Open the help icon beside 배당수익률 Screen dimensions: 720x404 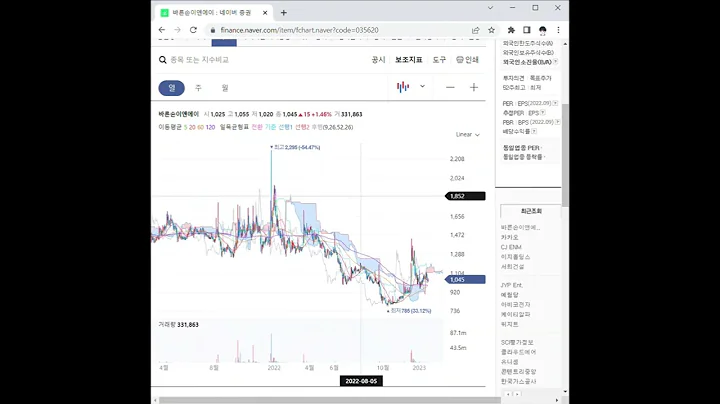tap(534, 131)
